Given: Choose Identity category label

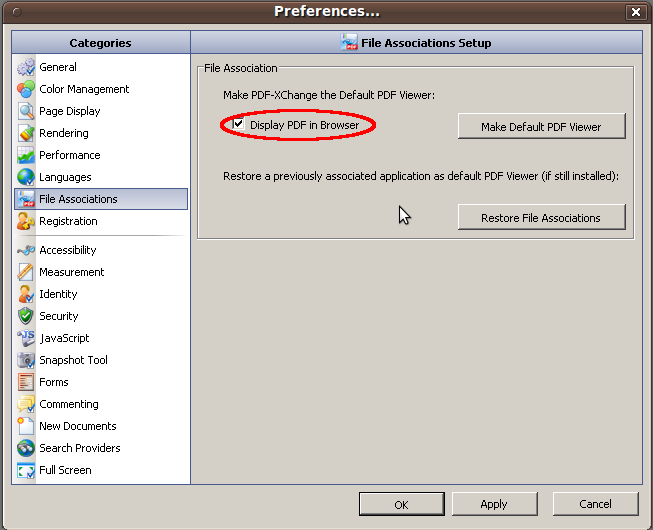Looking at the screenshot, I should (x=58, y=294).
